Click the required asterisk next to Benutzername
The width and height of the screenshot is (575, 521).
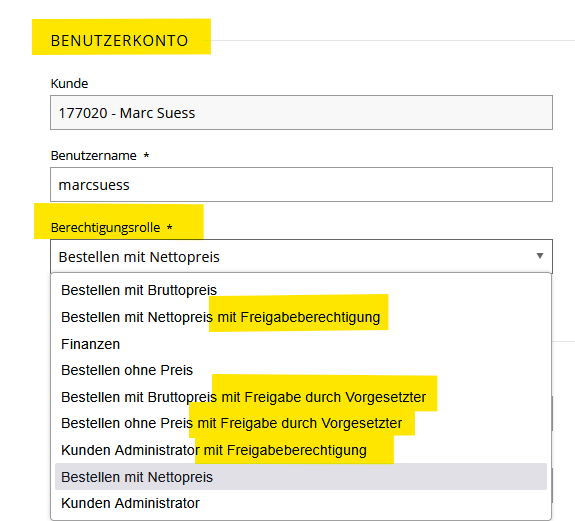pyautogui.click(x=146, y=155)
